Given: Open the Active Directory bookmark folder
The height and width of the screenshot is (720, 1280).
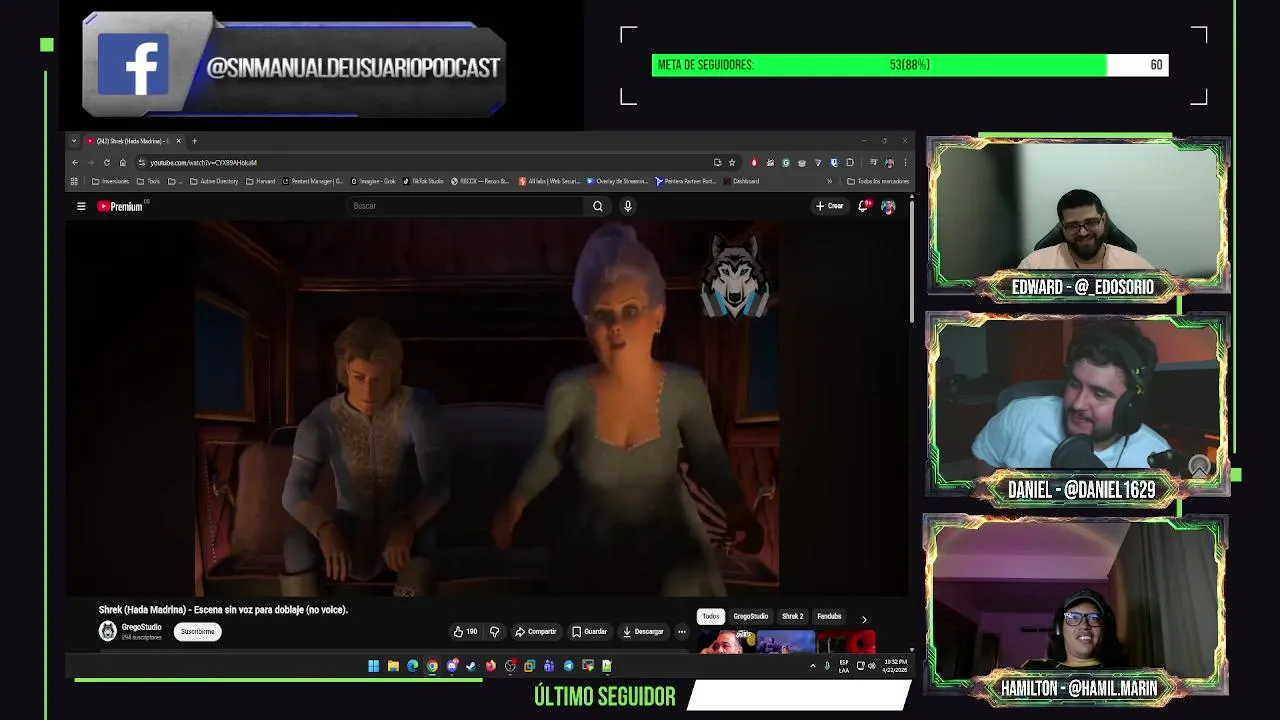Looking at the screenshot, I should tap(214, 181).
